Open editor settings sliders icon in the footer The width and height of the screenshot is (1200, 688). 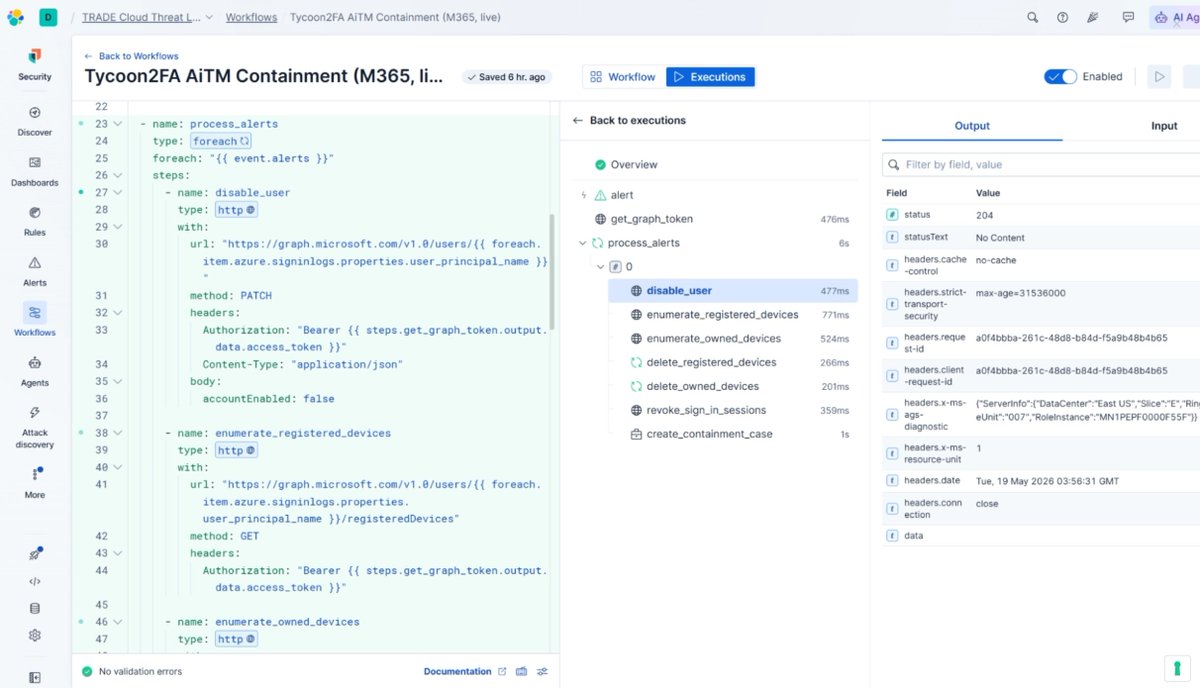[542, 672]
